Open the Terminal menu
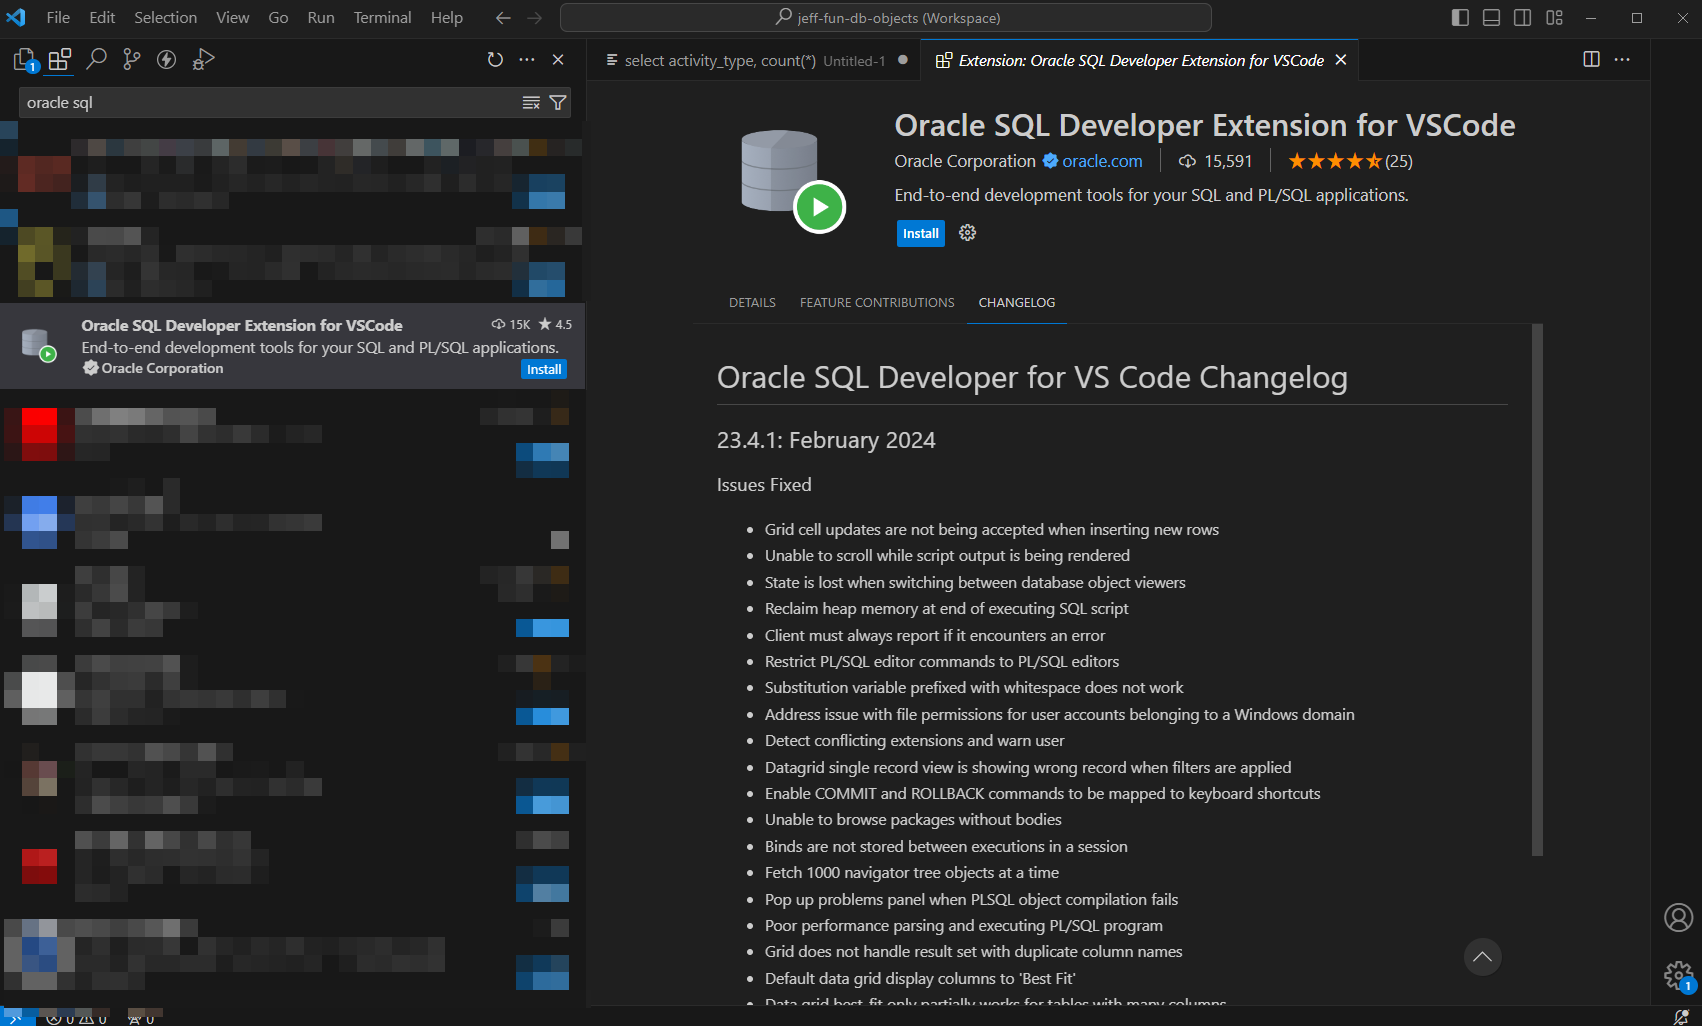The image size is (1702, 1026). (x=382, y=18)
